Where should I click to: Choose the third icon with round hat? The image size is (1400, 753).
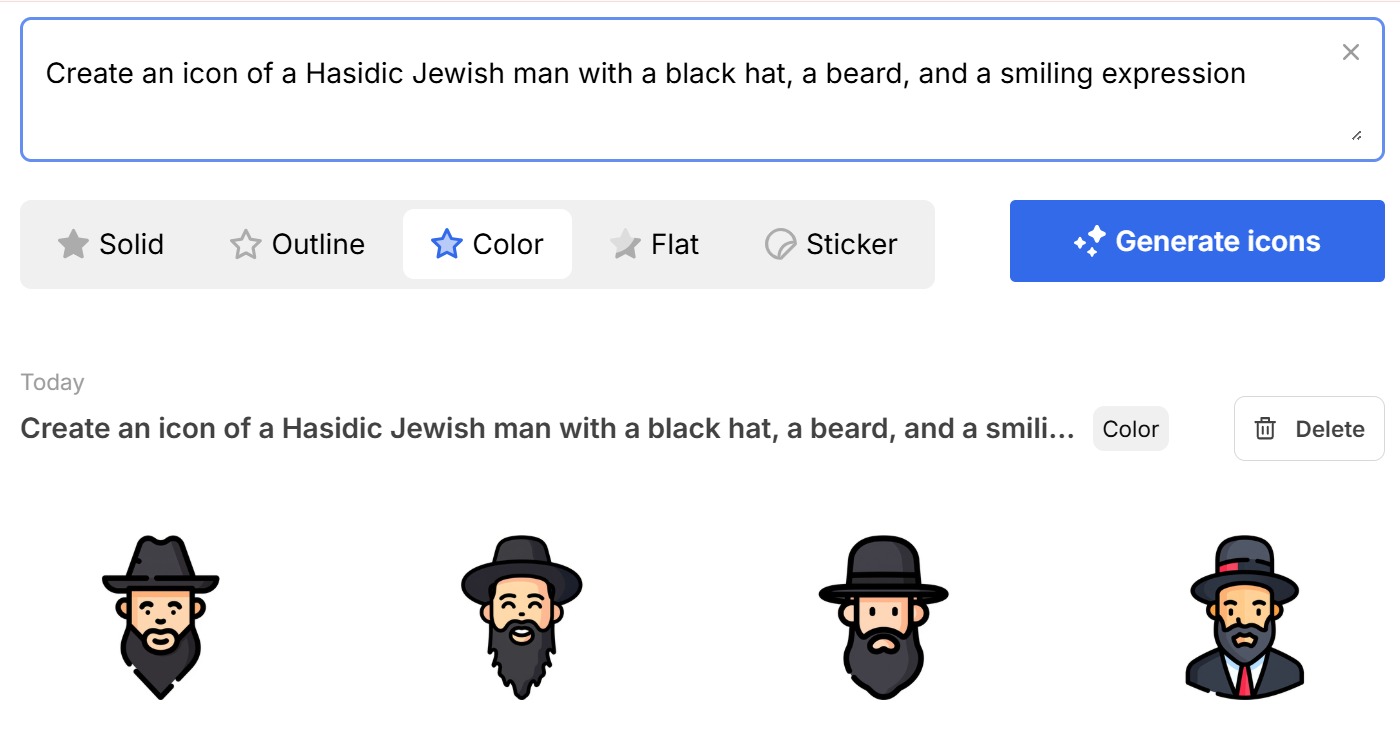click(x=883, y=616)
